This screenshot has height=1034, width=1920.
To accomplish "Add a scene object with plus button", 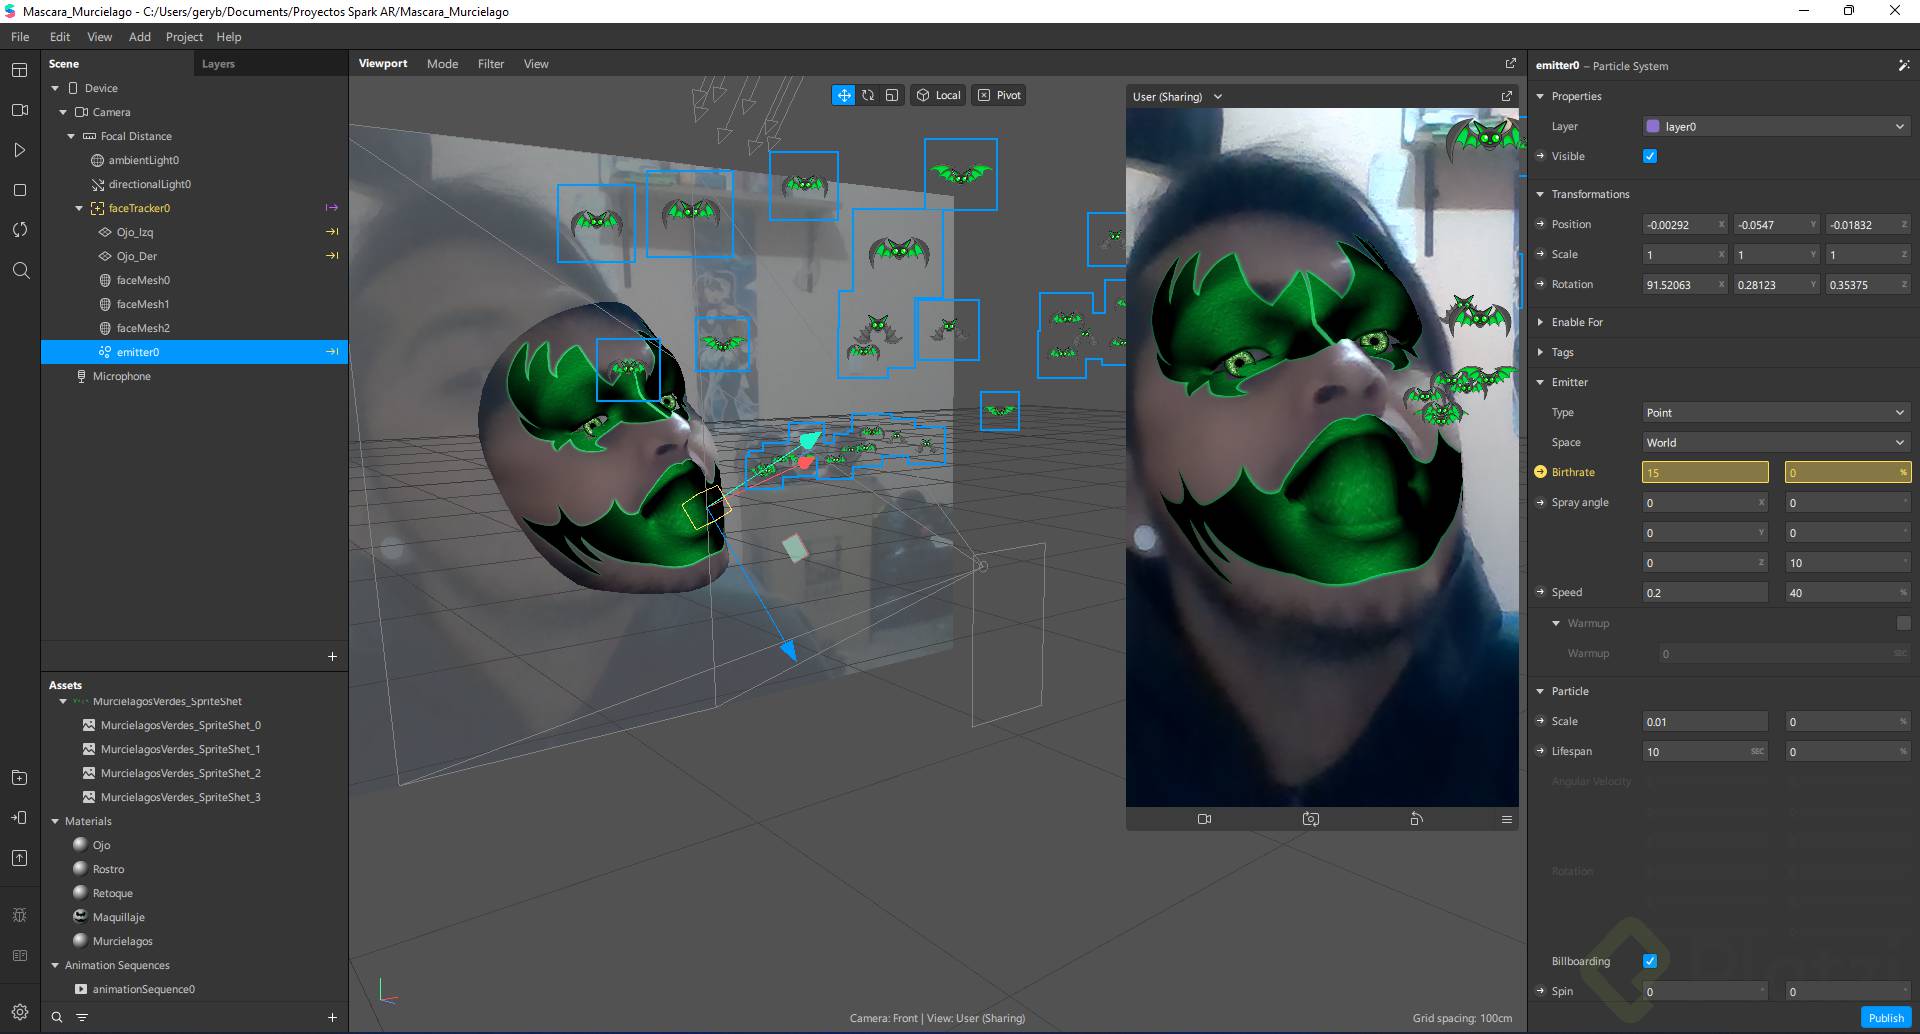I will (332, 657).
